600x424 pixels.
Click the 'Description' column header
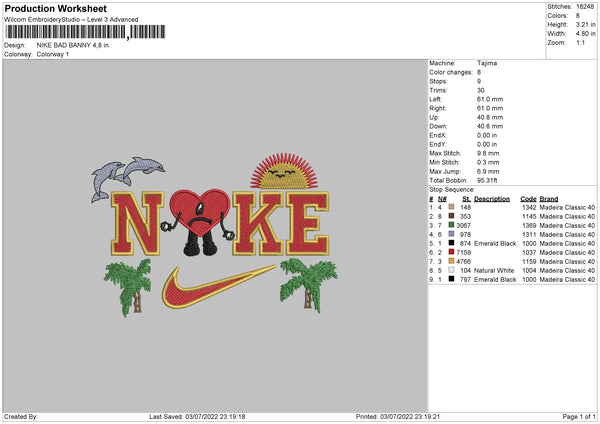point(492,199)
